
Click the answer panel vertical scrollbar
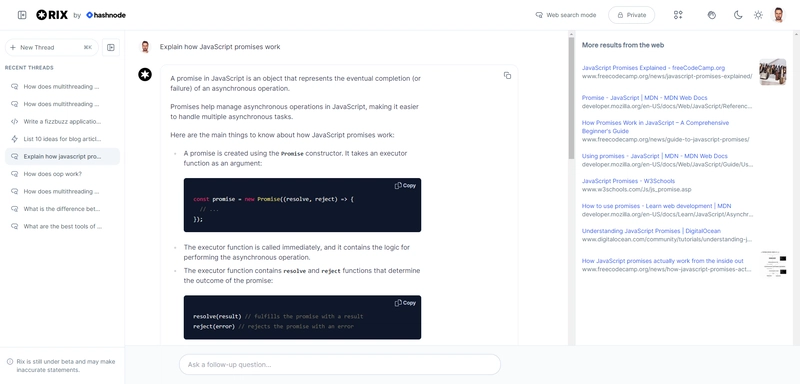571,97
